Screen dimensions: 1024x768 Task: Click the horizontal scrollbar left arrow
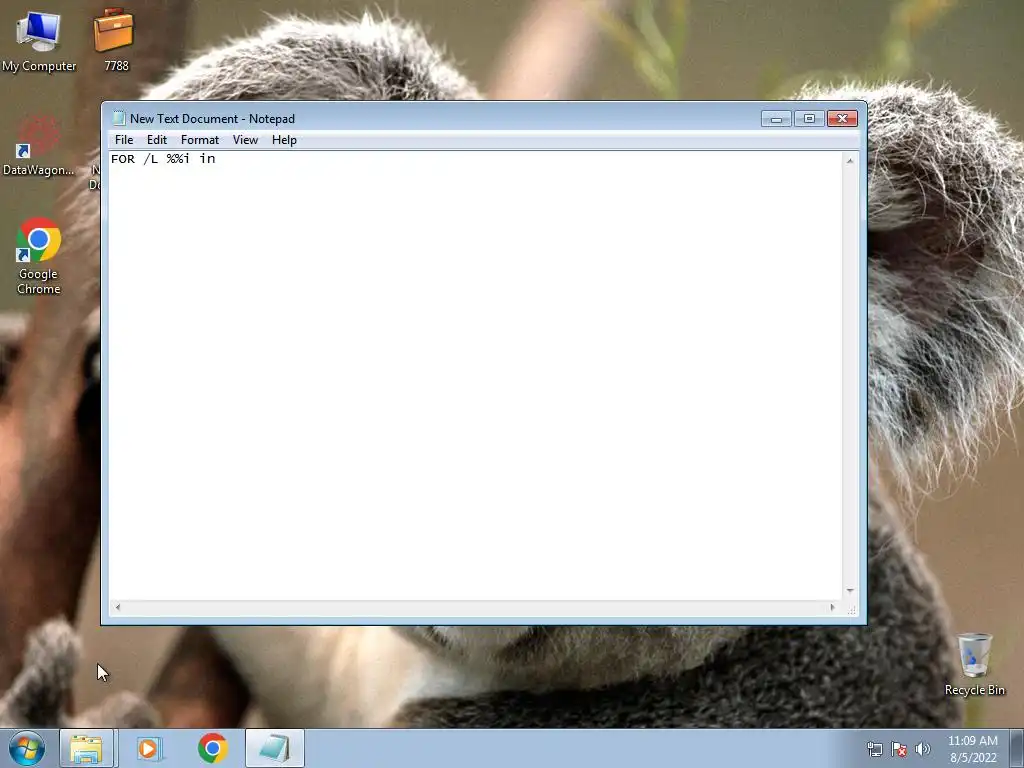(x=118, y=607)
